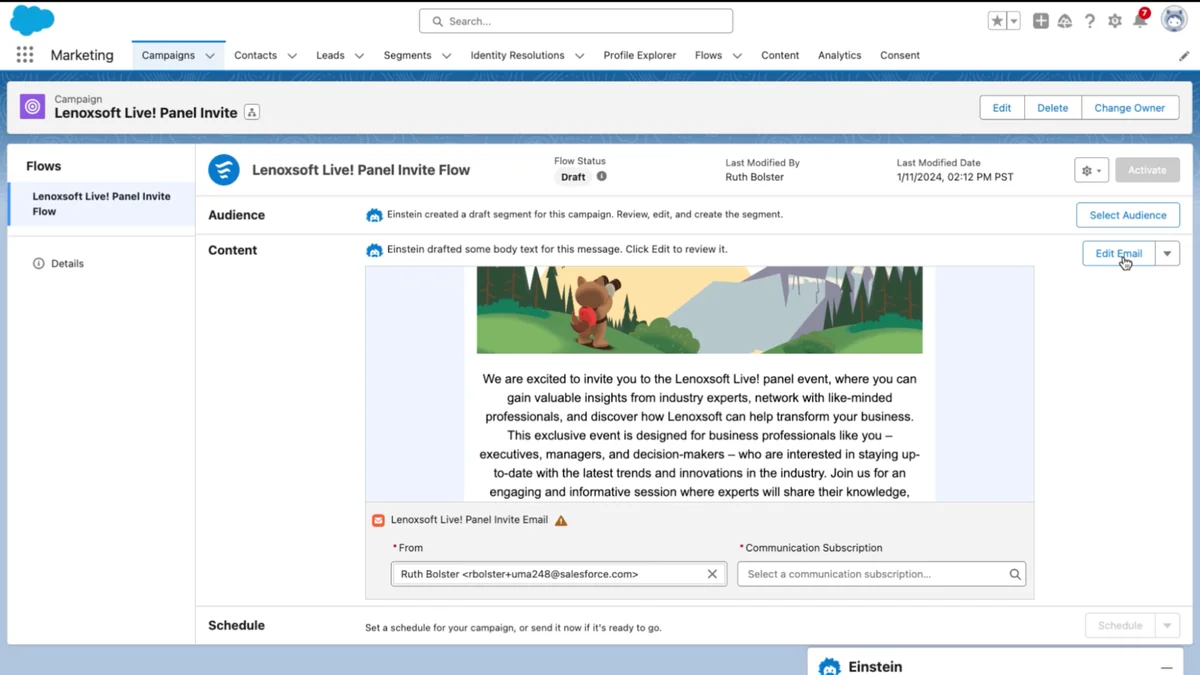Open the Details item in sidebar
The width and height of the screenshot is (1200, 675).
pyautogui.click(x=67, y=264)
